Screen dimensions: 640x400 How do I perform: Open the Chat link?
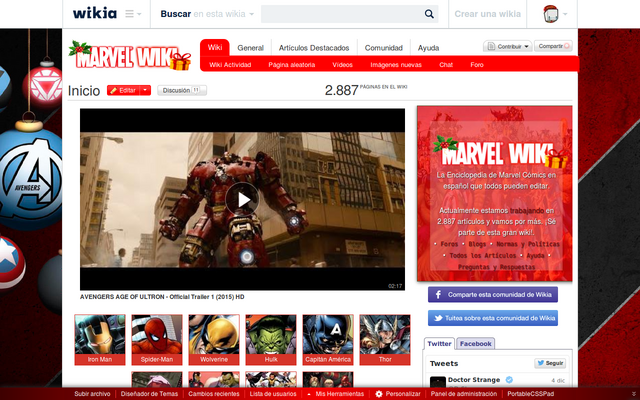point(446,64)
